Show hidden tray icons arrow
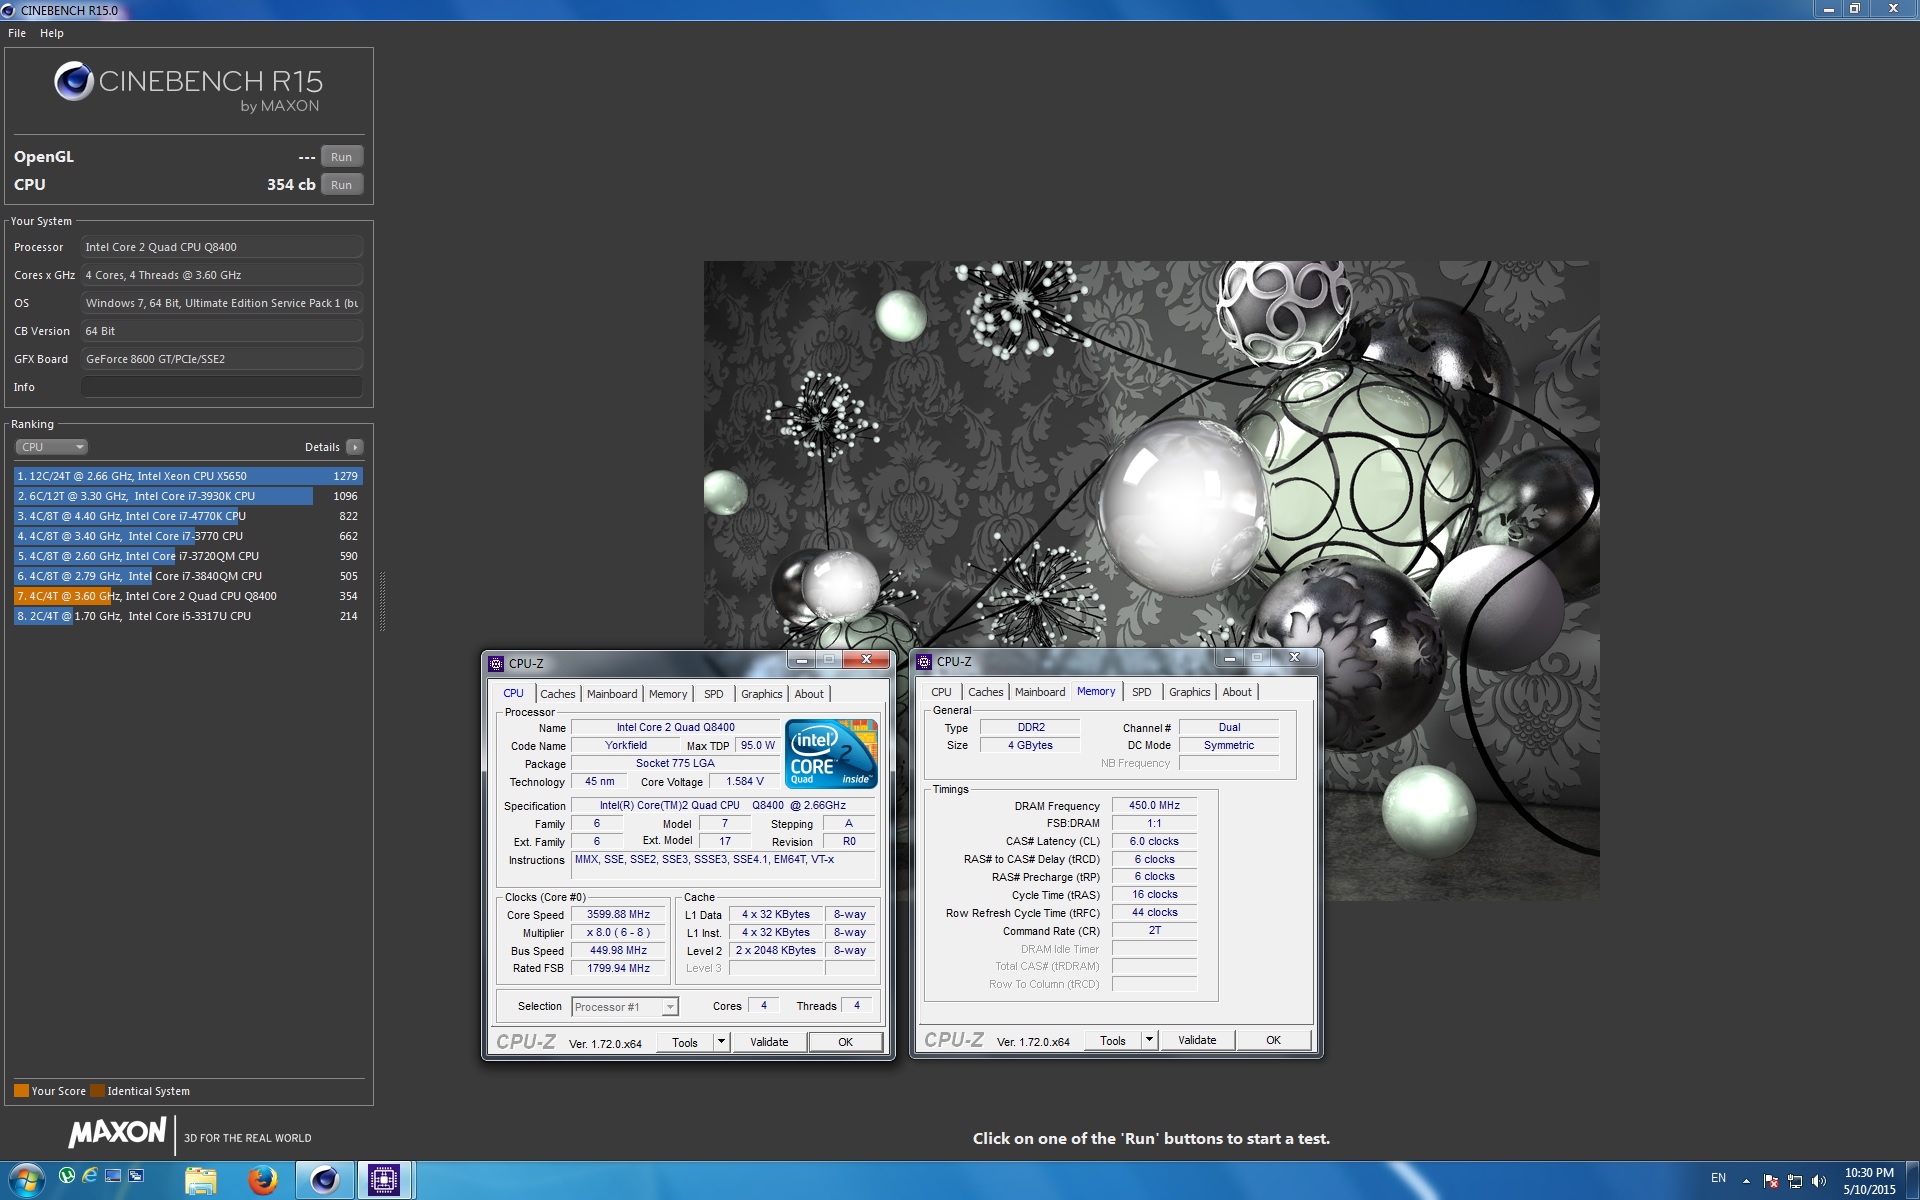1920x1200 pixels. pyautogui.click(x=1746, y=1181)
